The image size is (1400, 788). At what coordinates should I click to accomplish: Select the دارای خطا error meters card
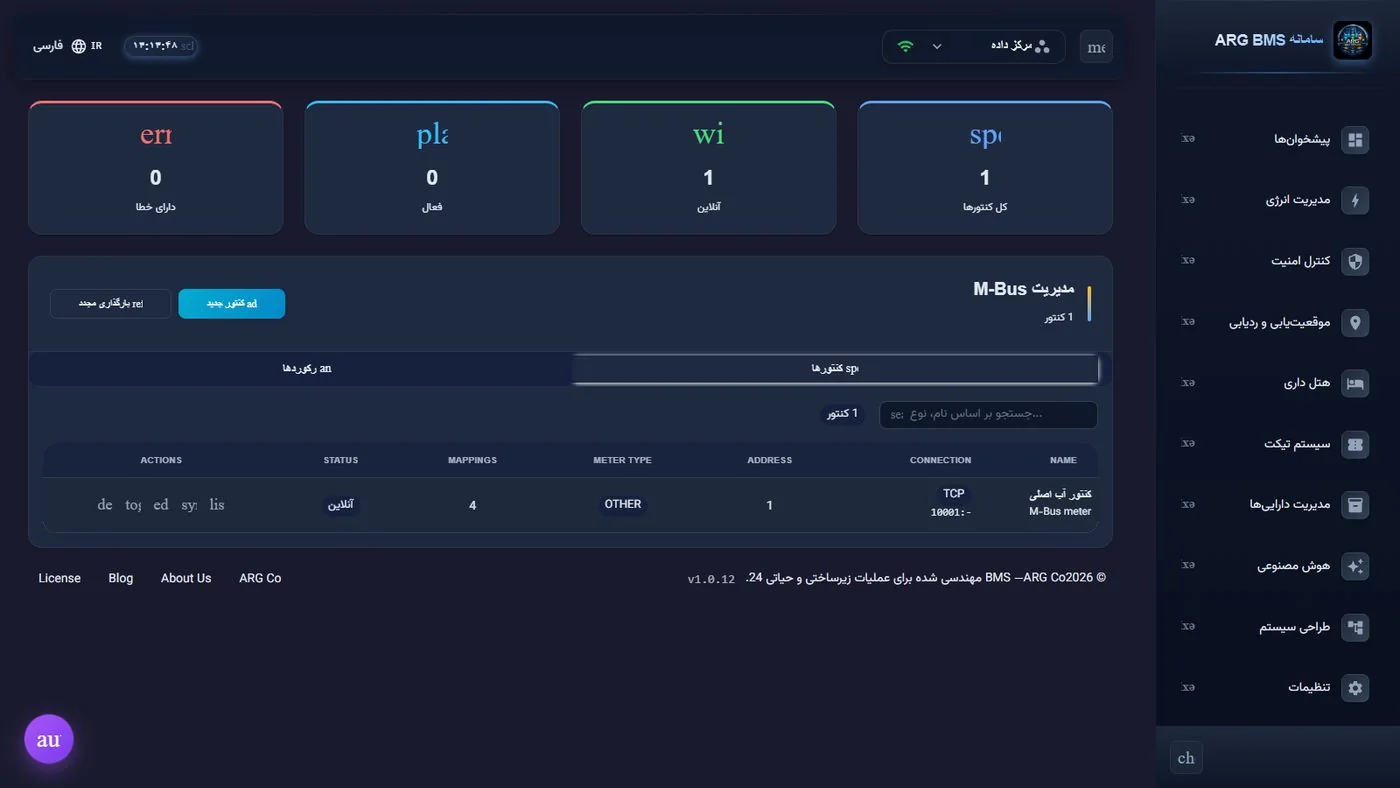click(156, 168)
